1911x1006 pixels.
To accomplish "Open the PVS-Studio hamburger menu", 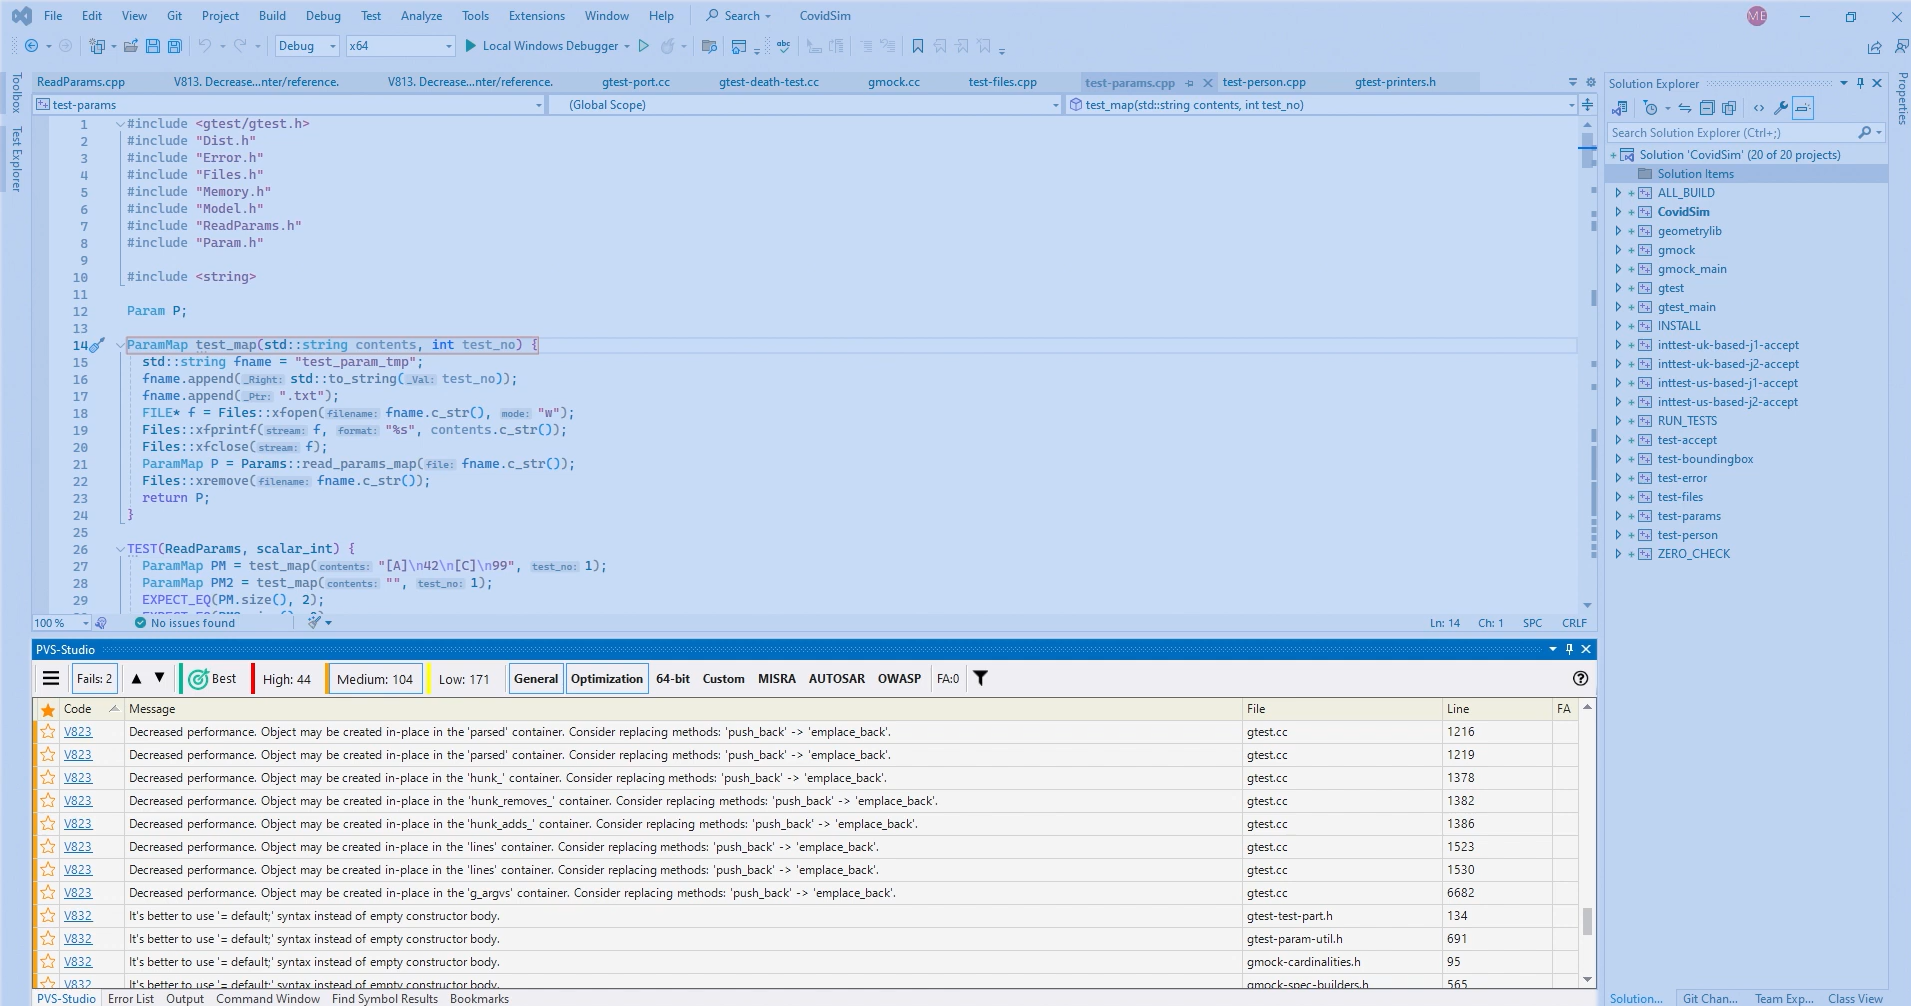I will [x=51, y=679].
